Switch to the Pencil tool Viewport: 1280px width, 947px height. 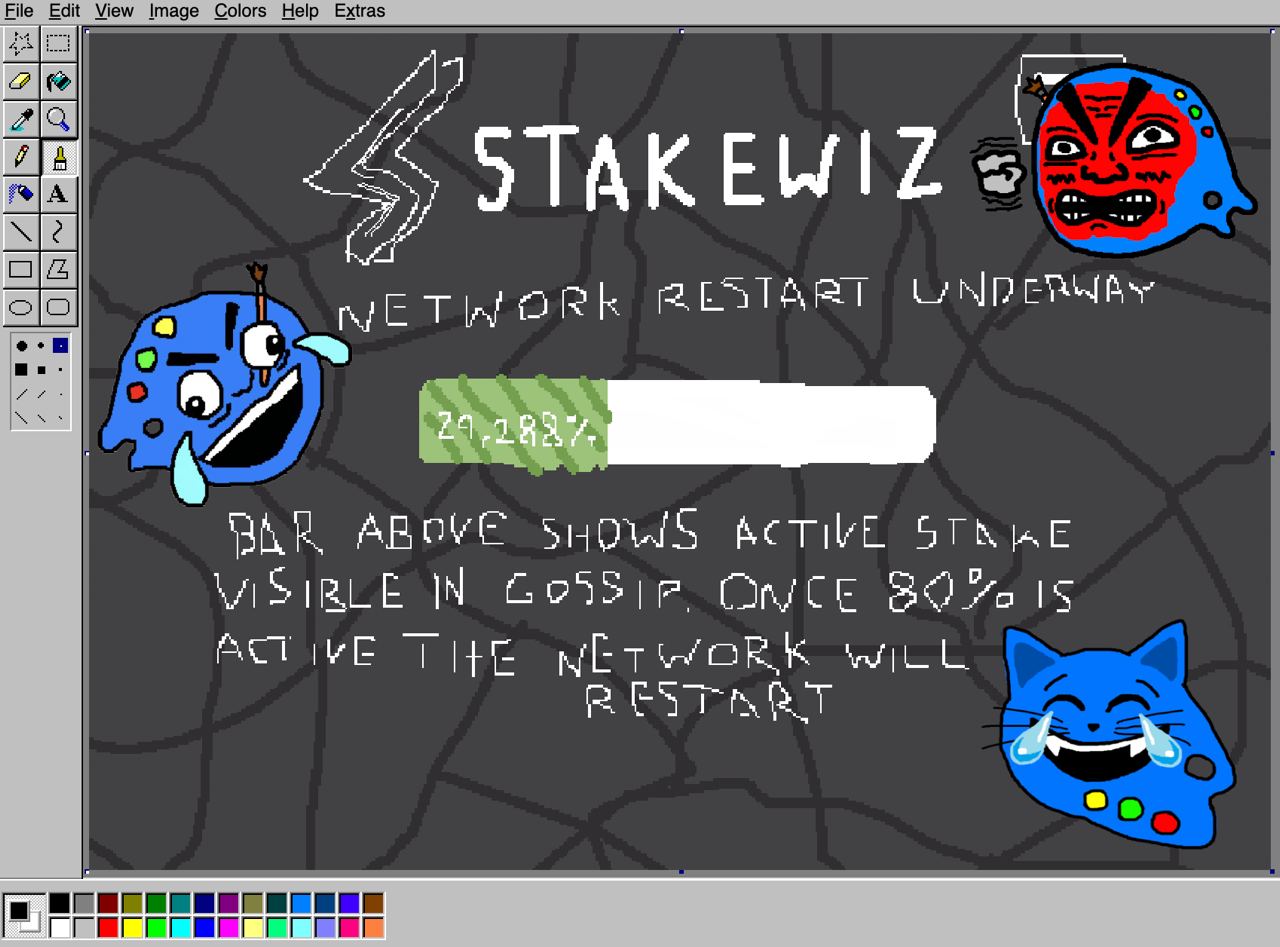[x=21, y=157]
